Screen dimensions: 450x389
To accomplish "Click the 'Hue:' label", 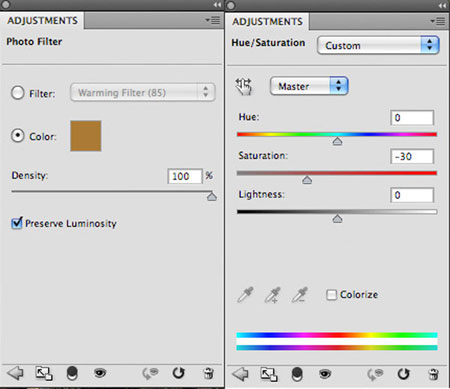I will click(249, 117).
